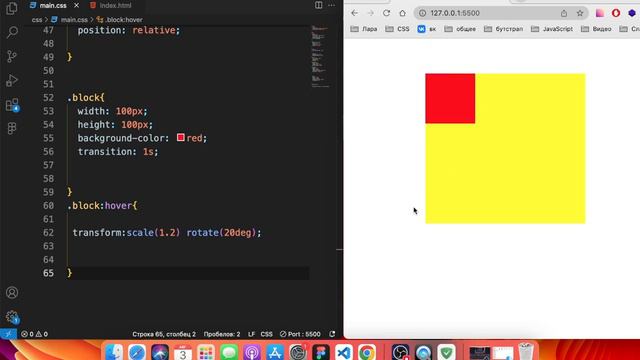Click the red block on the web page

[x=450, y=98]
